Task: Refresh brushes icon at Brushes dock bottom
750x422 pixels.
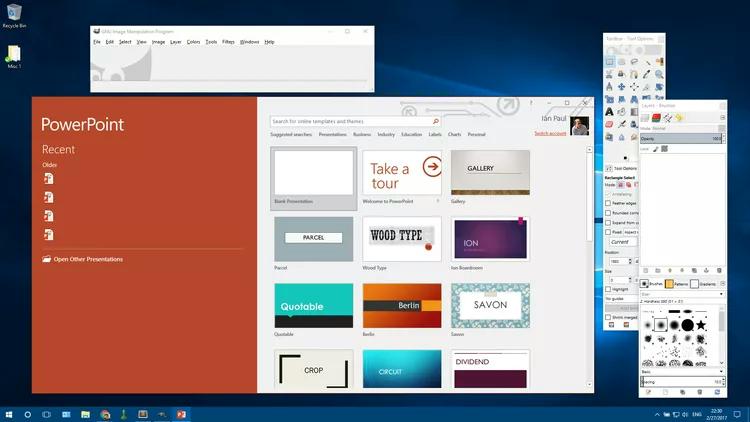Action: 717,392
